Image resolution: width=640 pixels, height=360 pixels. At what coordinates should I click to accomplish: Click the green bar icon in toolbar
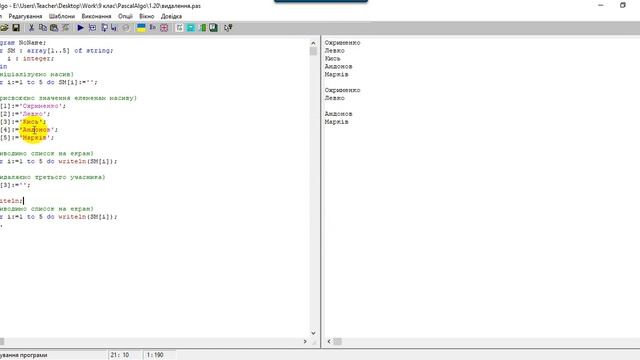(x=202, y=28)
